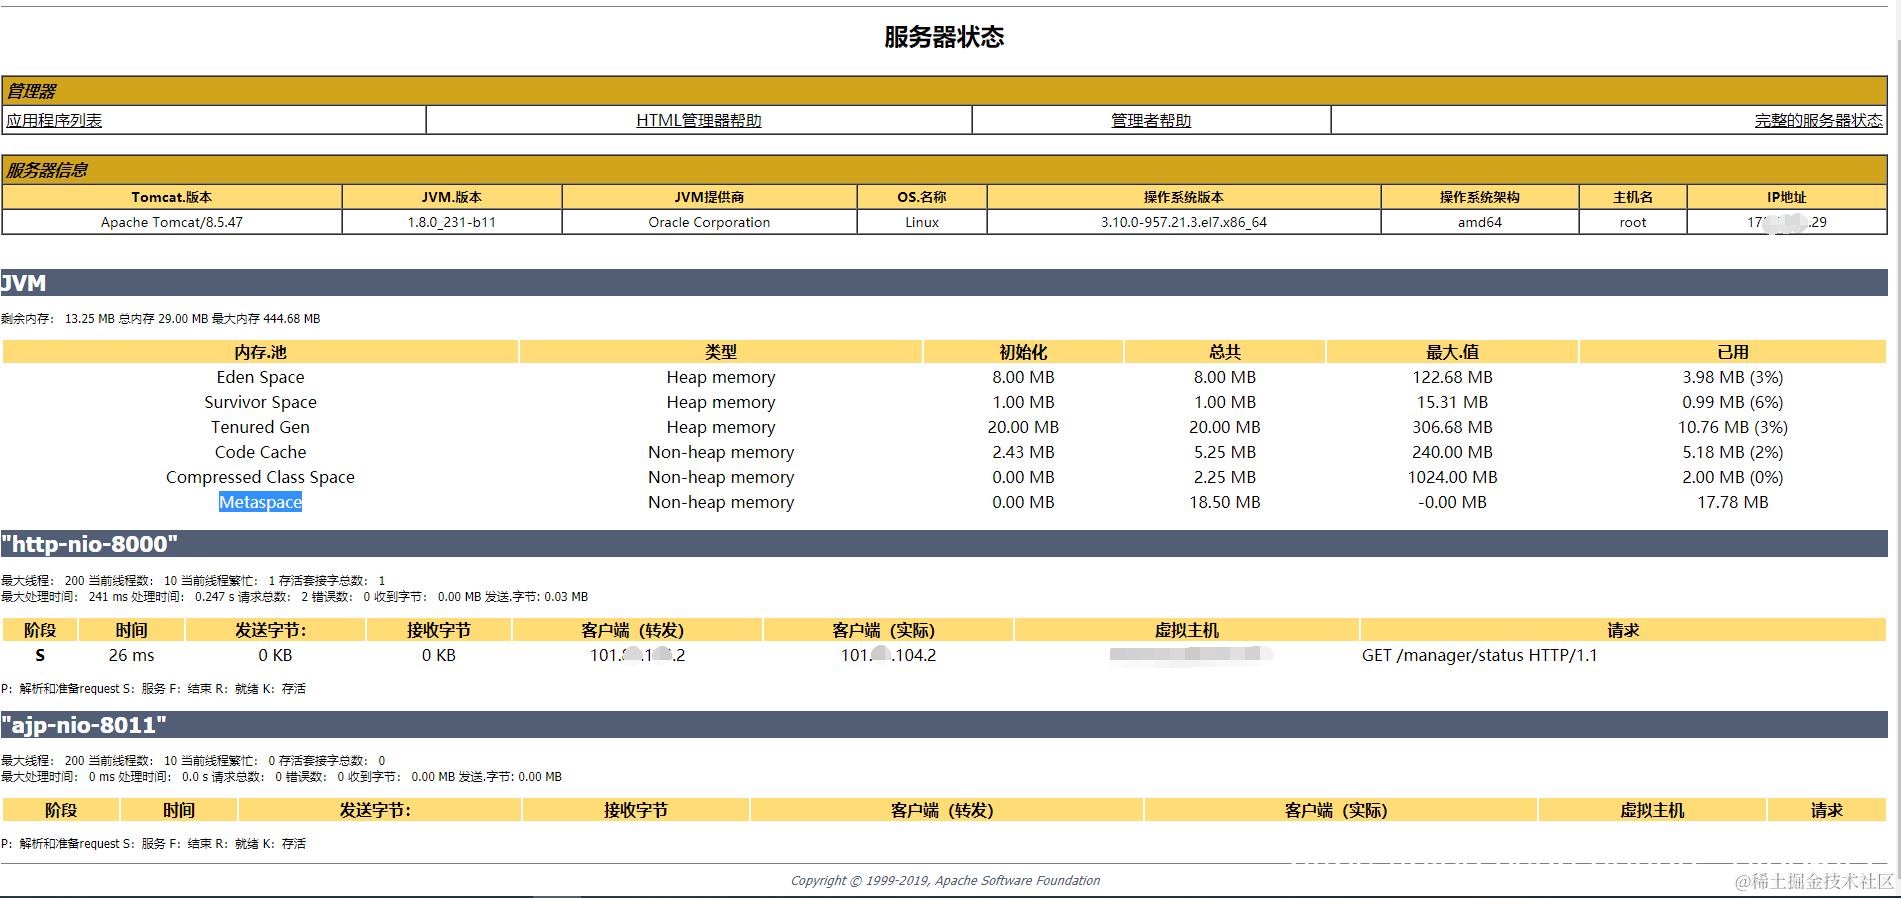The width and height of the screenshot is (1901, 898).
Task: Click the 剩余内存 13.25 MB summary line
Action: [x=161, y=319]
